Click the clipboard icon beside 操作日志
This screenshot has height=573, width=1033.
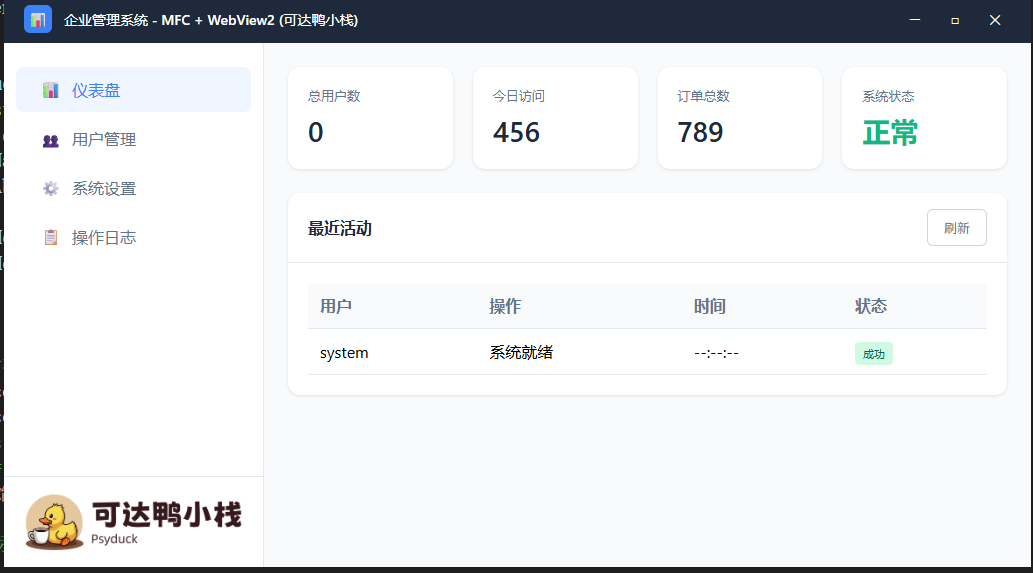click(51, 238)
